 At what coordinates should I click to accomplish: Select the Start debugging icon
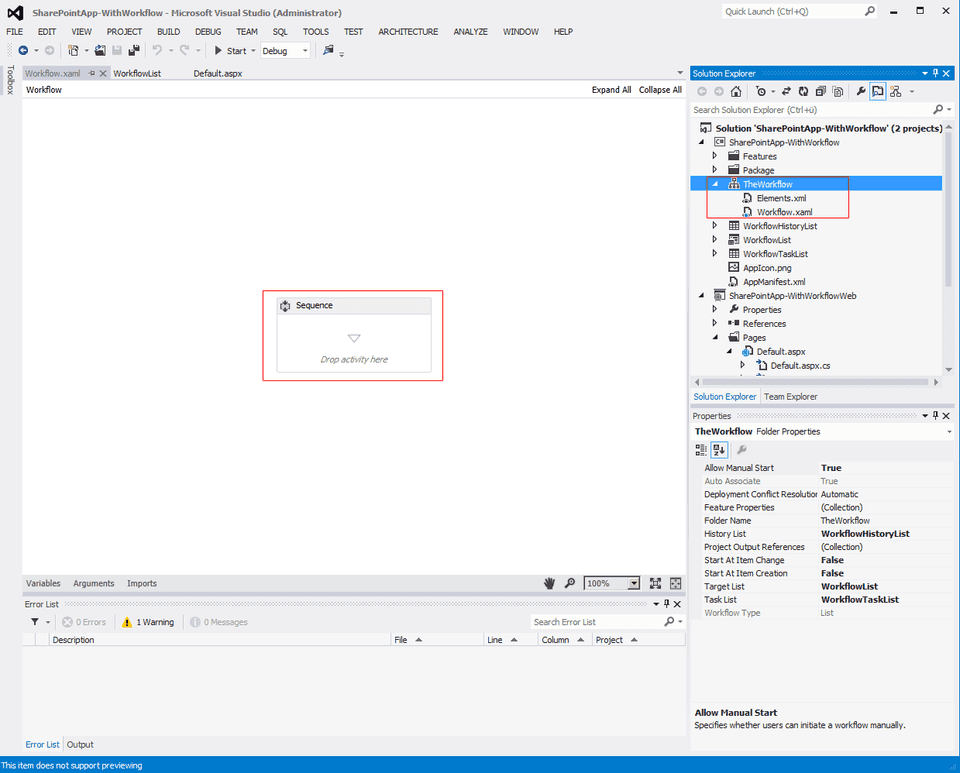[x=219, y=50]
